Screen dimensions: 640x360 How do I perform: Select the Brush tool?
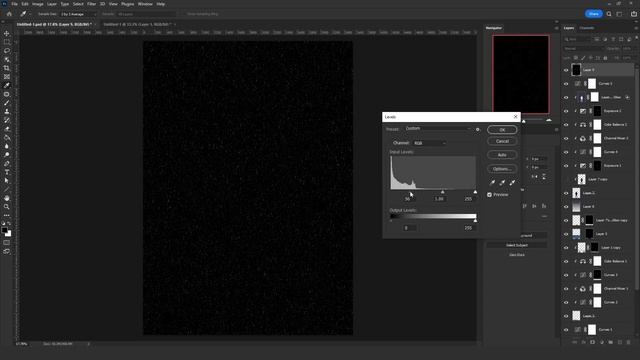(x=7, y=103)
